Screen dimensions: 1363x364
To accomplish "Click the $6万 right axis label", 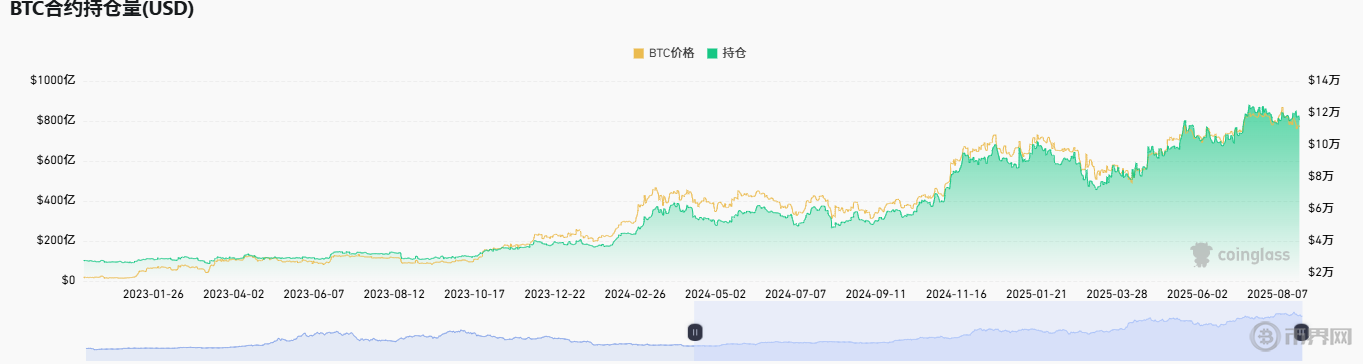I will [x=1320, y=208].
